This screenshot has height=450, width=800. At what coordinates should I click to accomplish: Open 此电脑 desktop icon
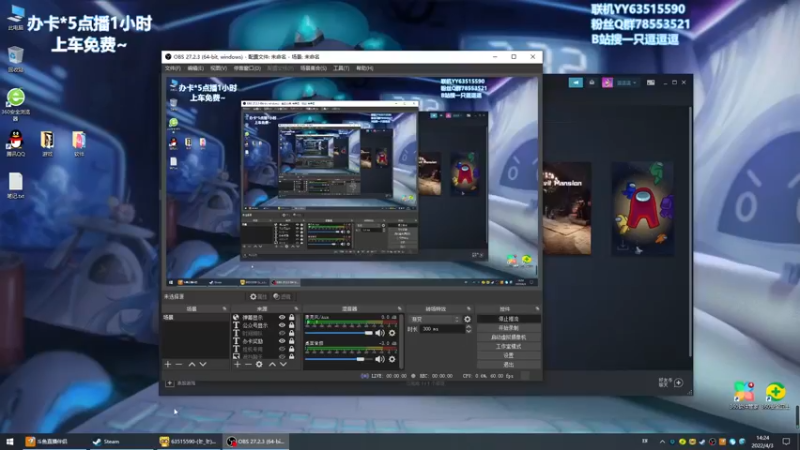coord(16,17)
